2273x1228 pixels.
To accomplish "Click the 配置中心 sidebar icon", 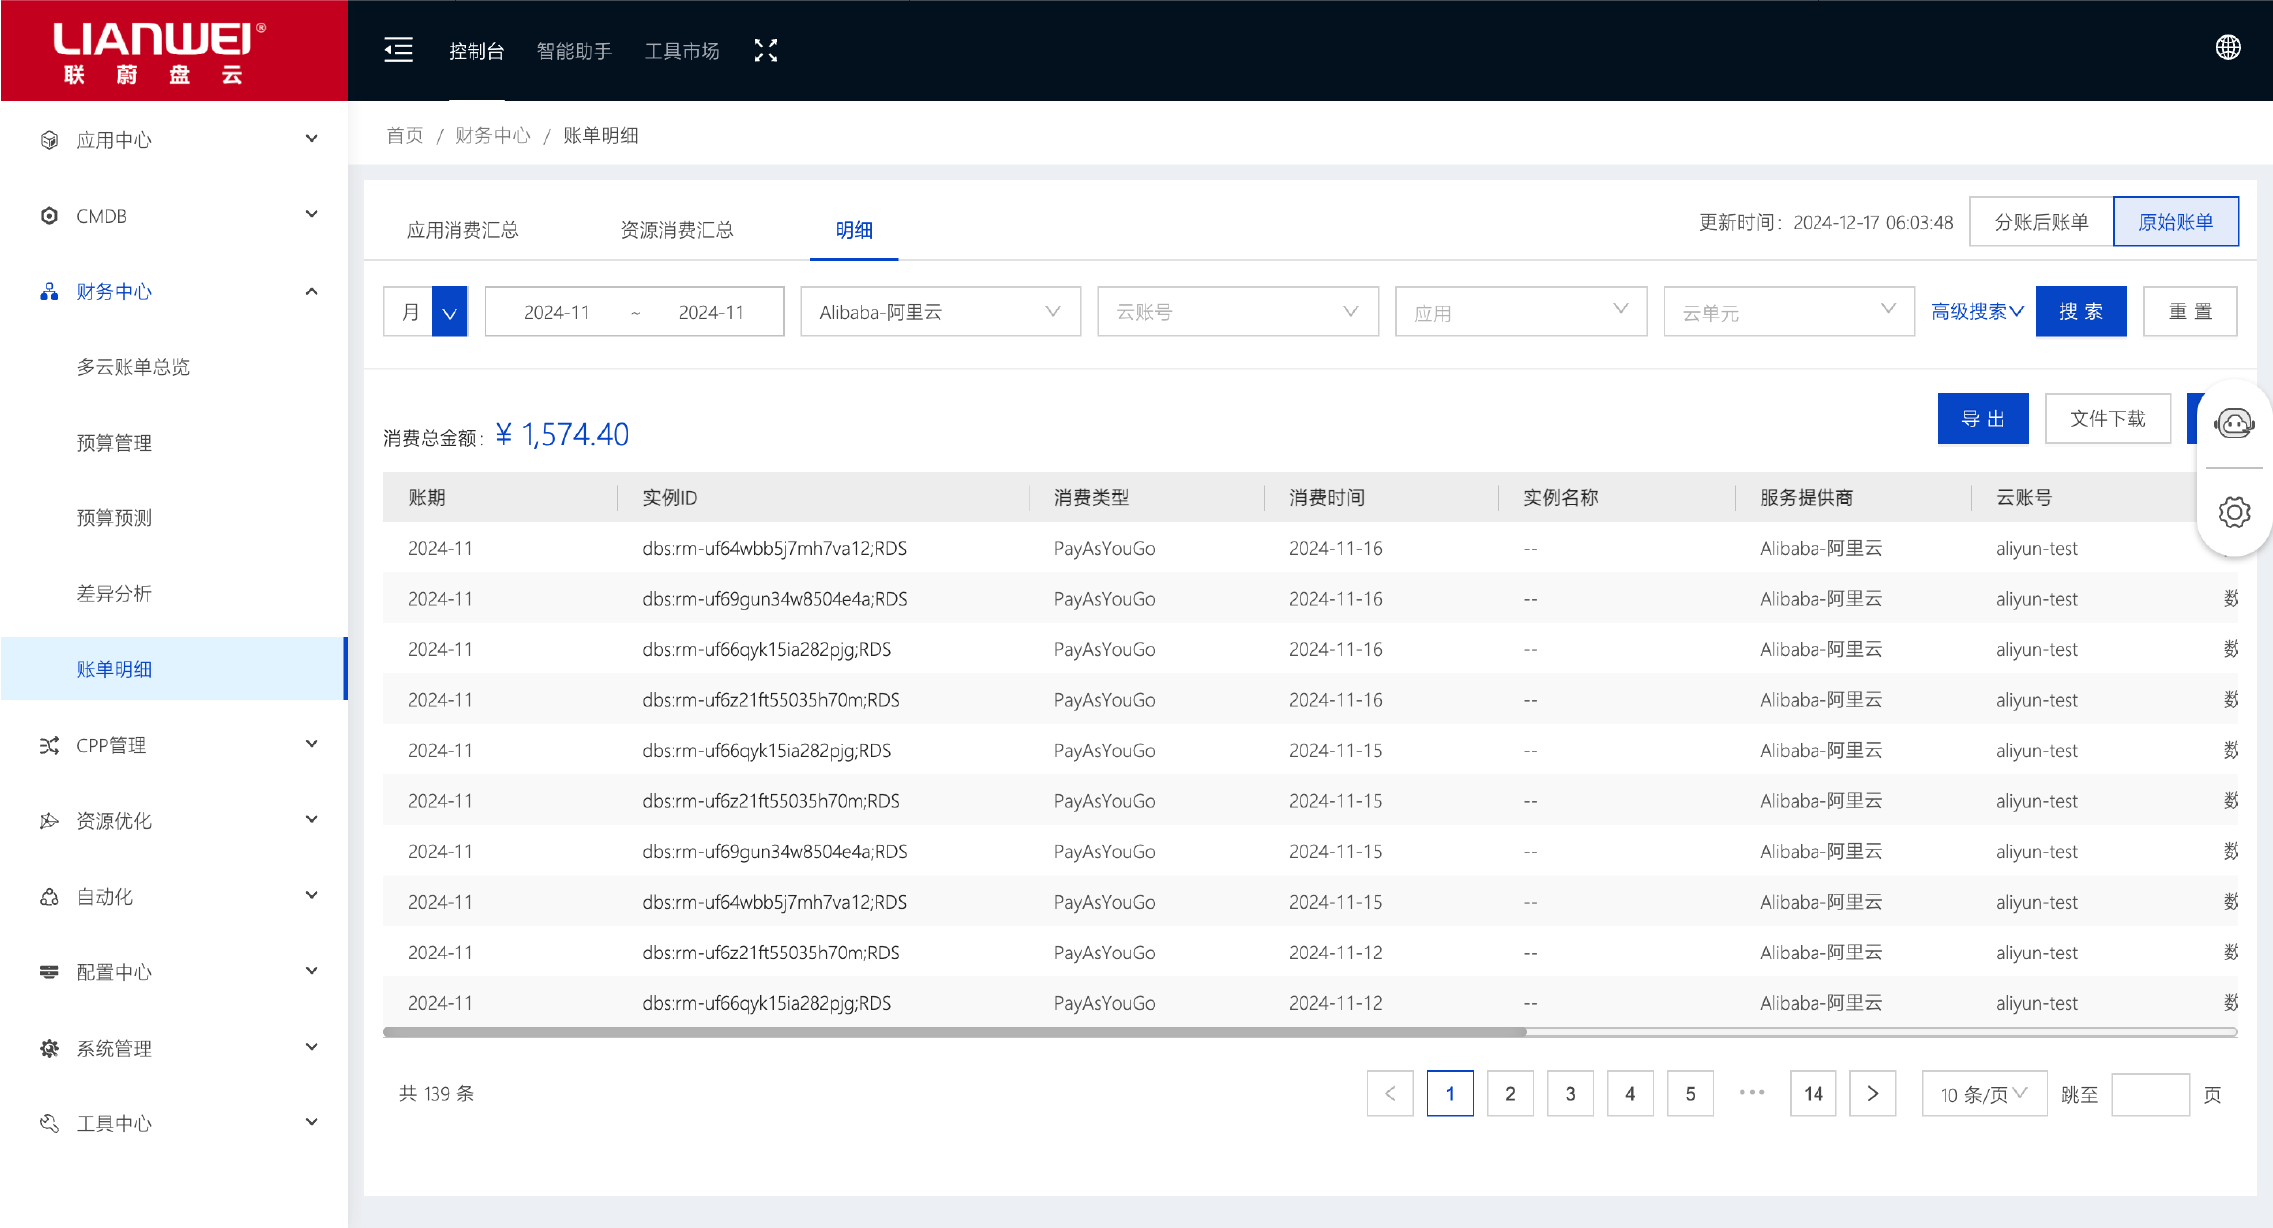I will pyautogui.click(x=49, y=972).
